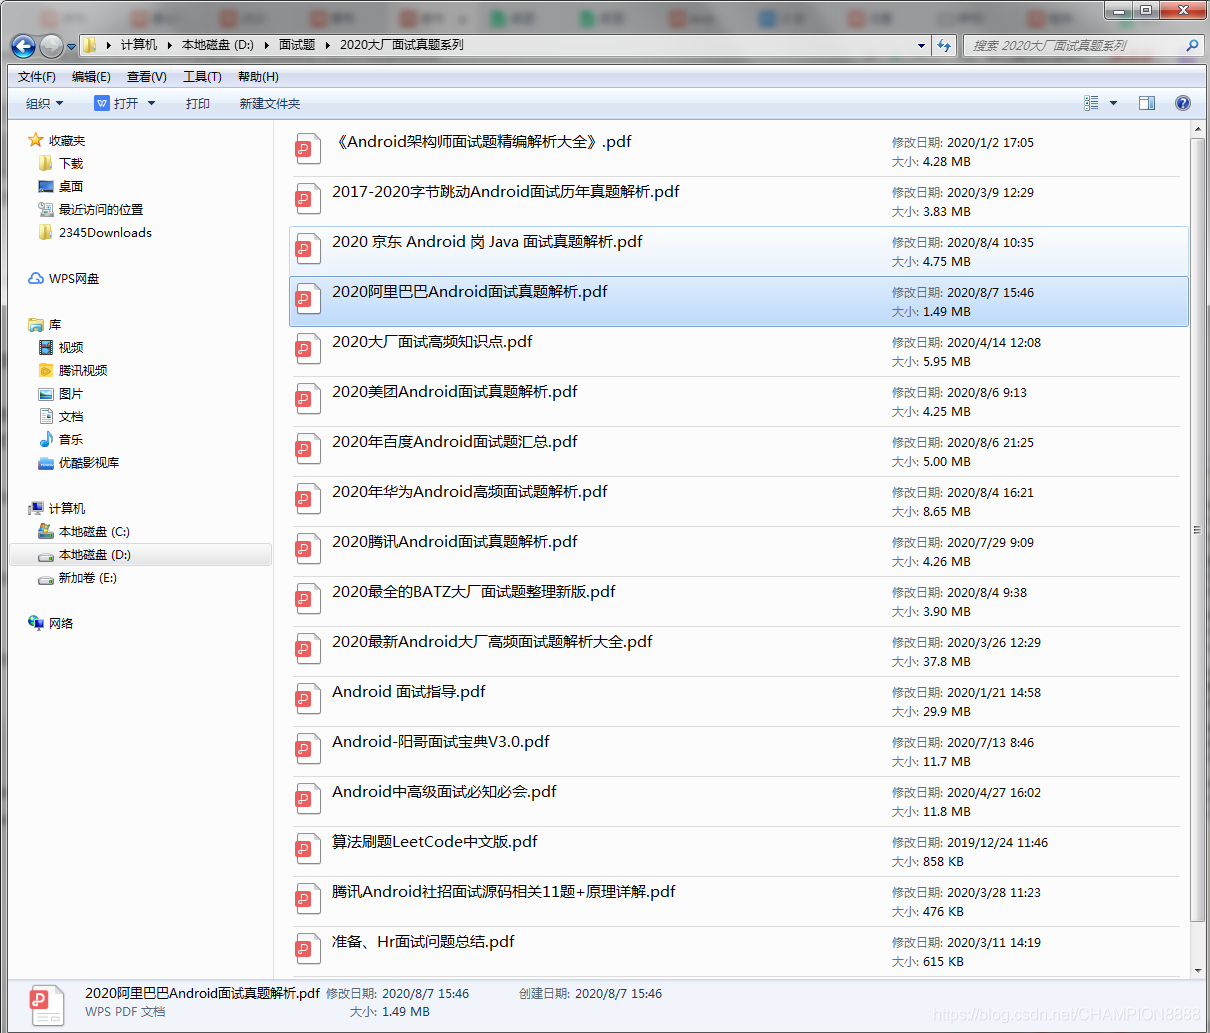The height and width of the screenshot is (1033, 1210).
Task: Click PDF icon of 2020年百度Android面试题汇总.pdf
Action: (308, 448)
